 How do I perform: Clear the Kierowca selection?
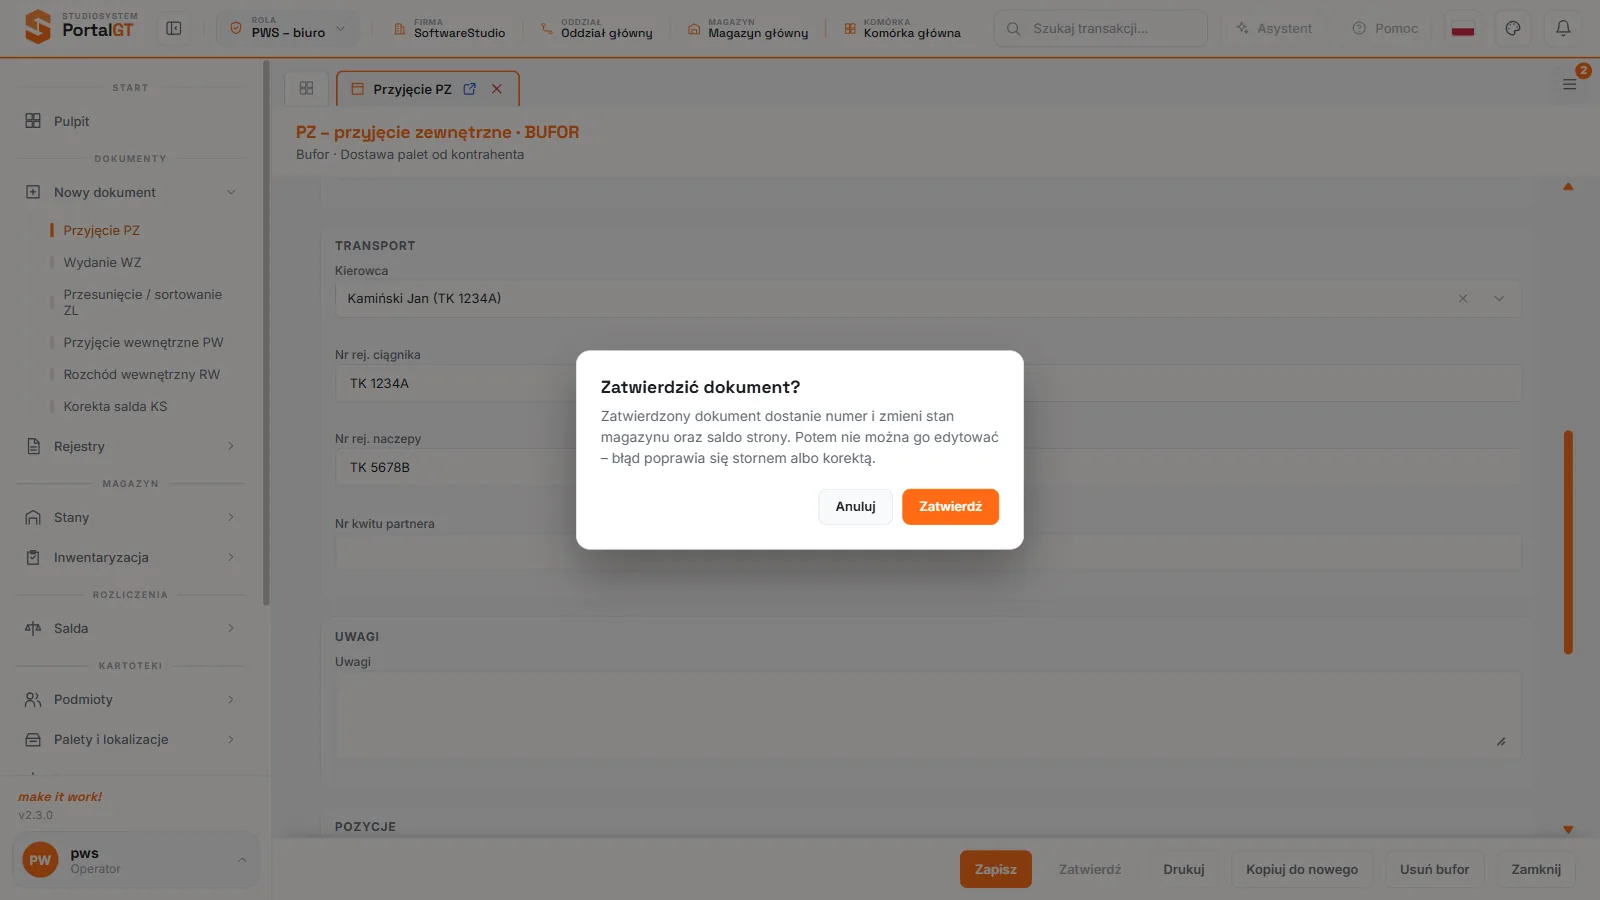(x=1463, y=298)
